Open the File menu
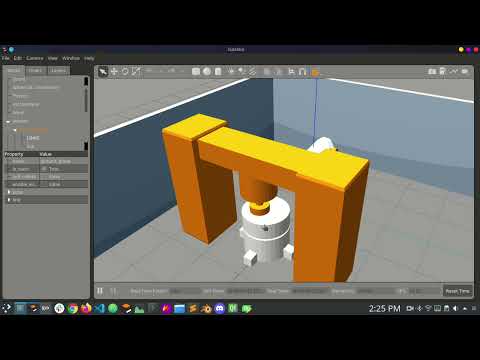The width and height of the screenshot is (480, 360). (6, 58)
